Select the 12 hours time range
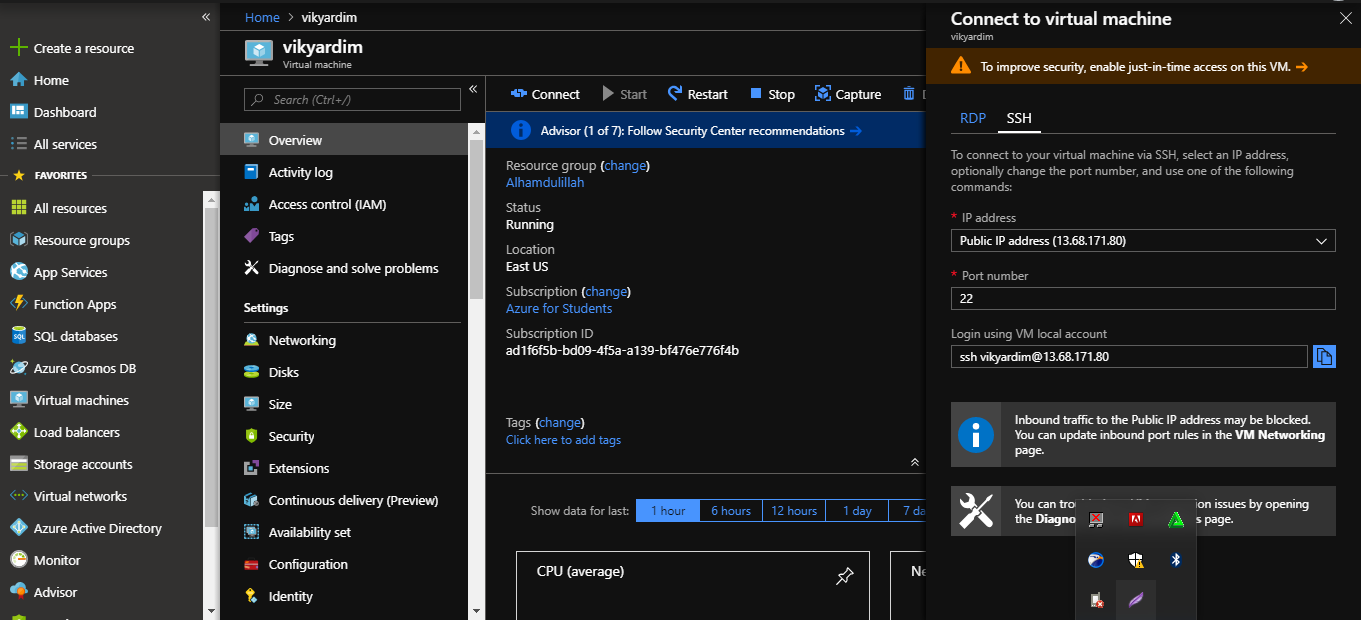This screenshot has width=1361, height=620. click(x=794, y=511)
